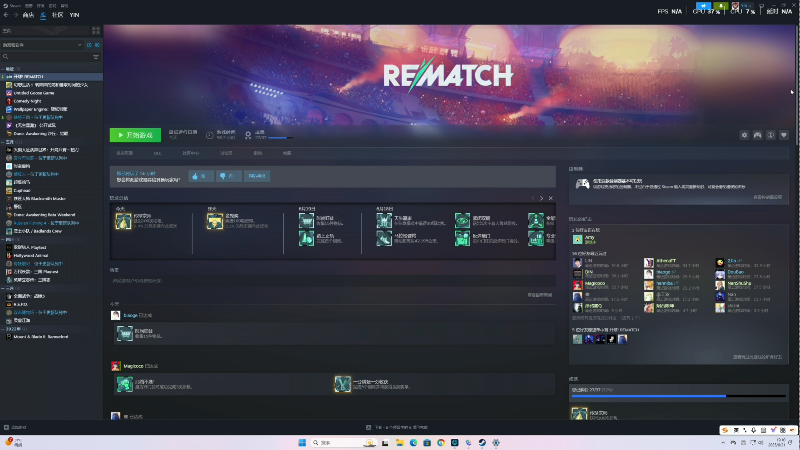The height and width of the screenshot is (450, 800).
Task: Click the achievements badge icon near play button
Action: point(248,135)
